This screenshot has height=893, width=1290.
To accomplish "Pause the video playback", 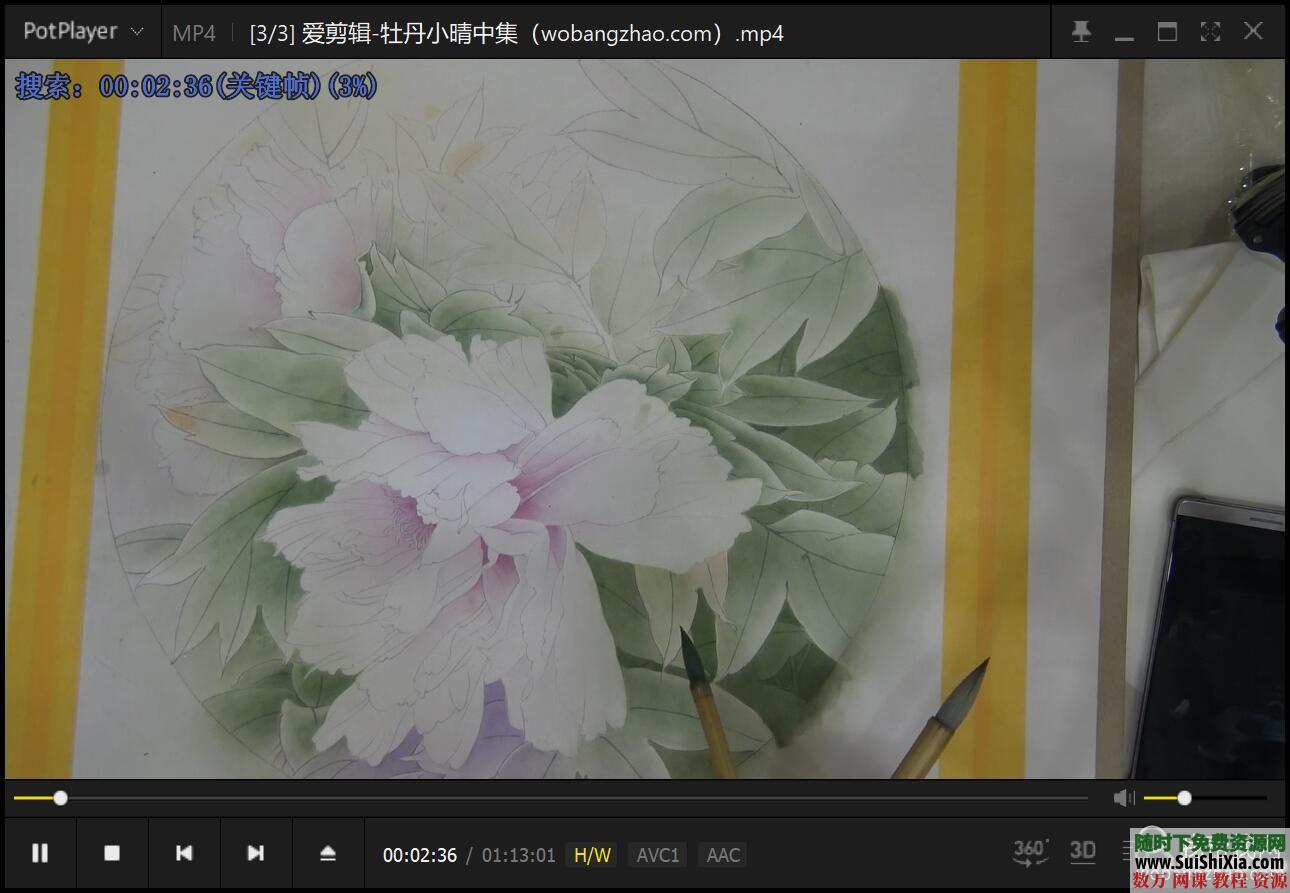I will pos(40,853).
